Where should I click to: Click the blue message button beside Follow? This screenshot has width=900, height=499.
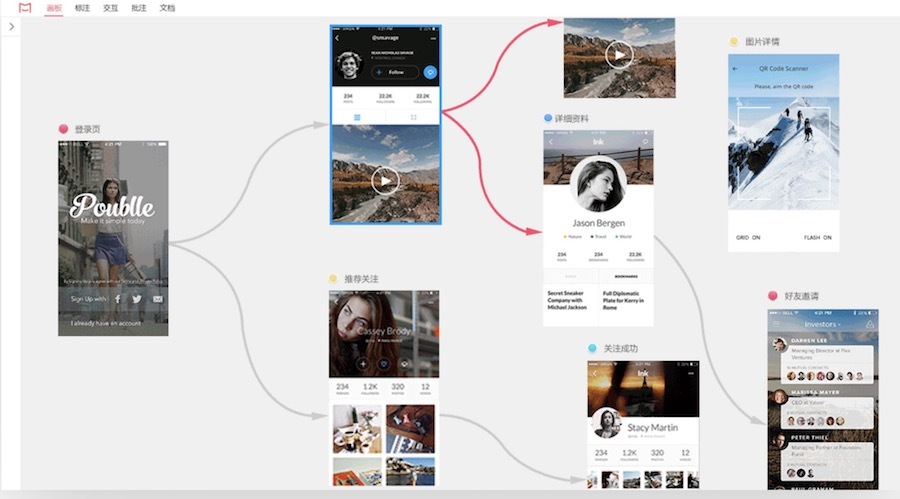(x=430, y=72)
